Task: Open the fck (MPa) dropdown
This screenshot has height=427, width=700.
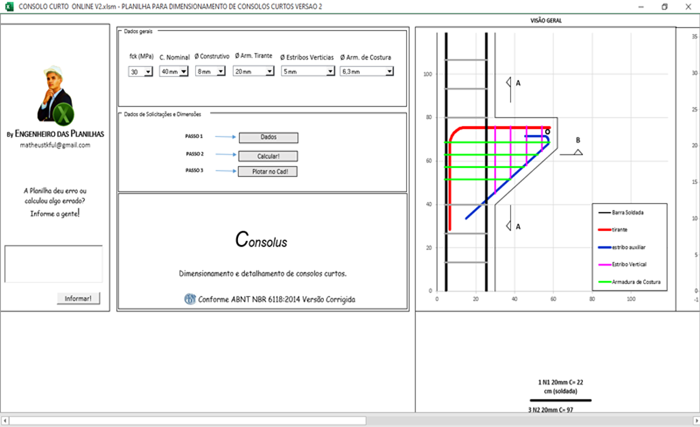Action: click(x=147, y=72)
